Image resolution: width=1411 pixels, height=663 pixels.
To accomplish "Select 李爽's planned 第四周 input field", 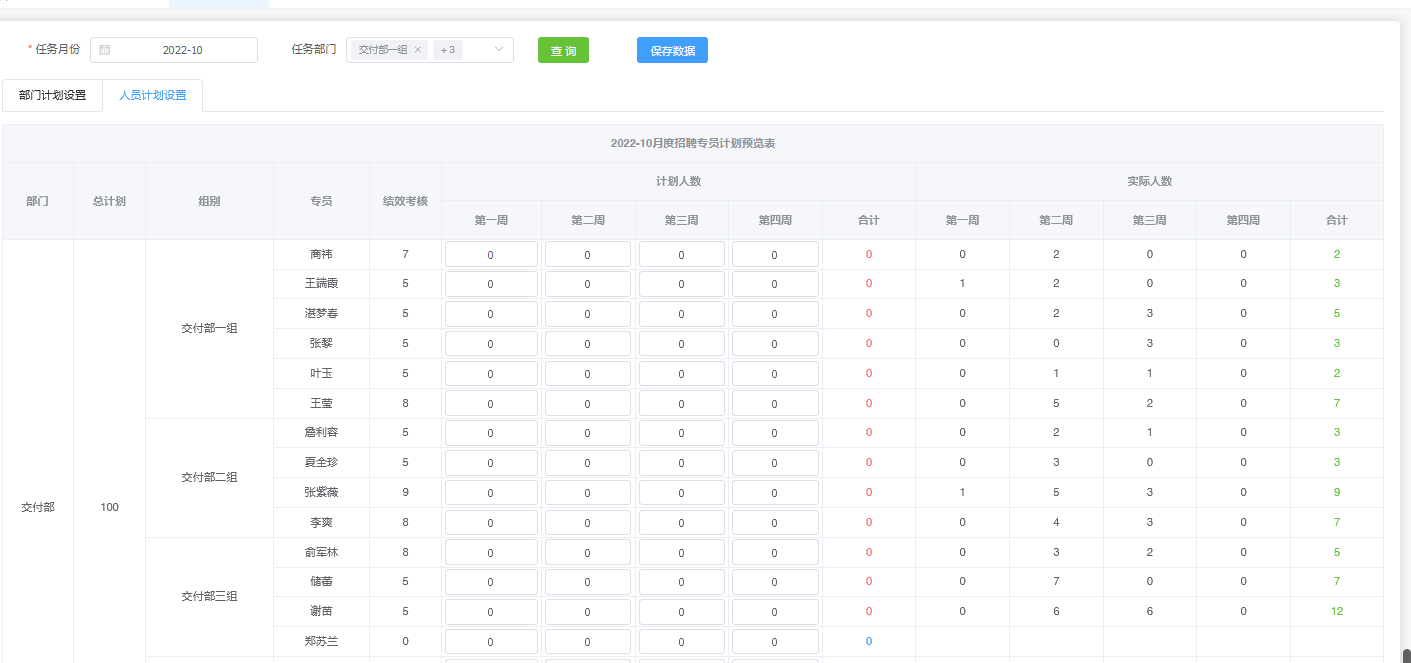I will pos(775,523).
